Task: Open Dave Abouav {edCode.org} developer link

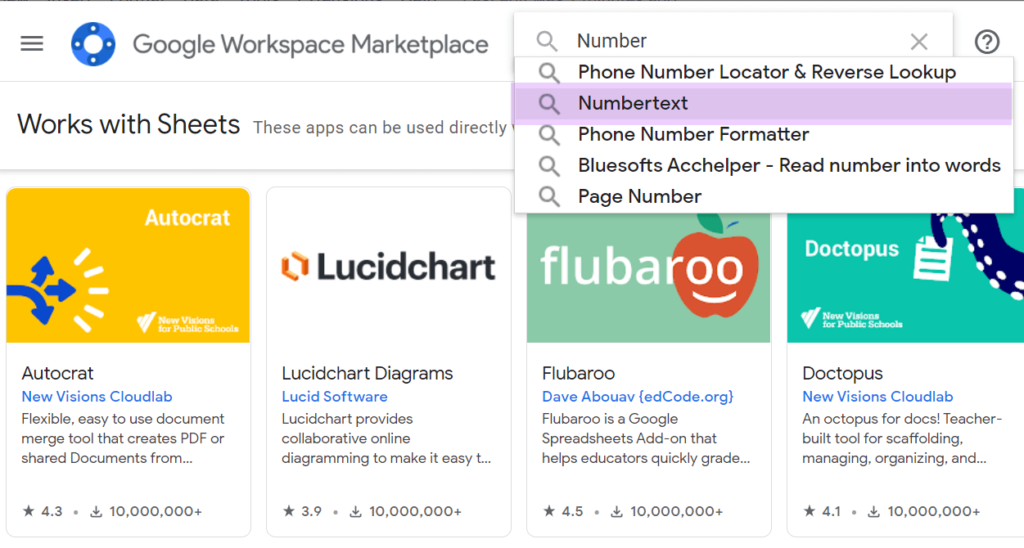Action: click(637, 396)
